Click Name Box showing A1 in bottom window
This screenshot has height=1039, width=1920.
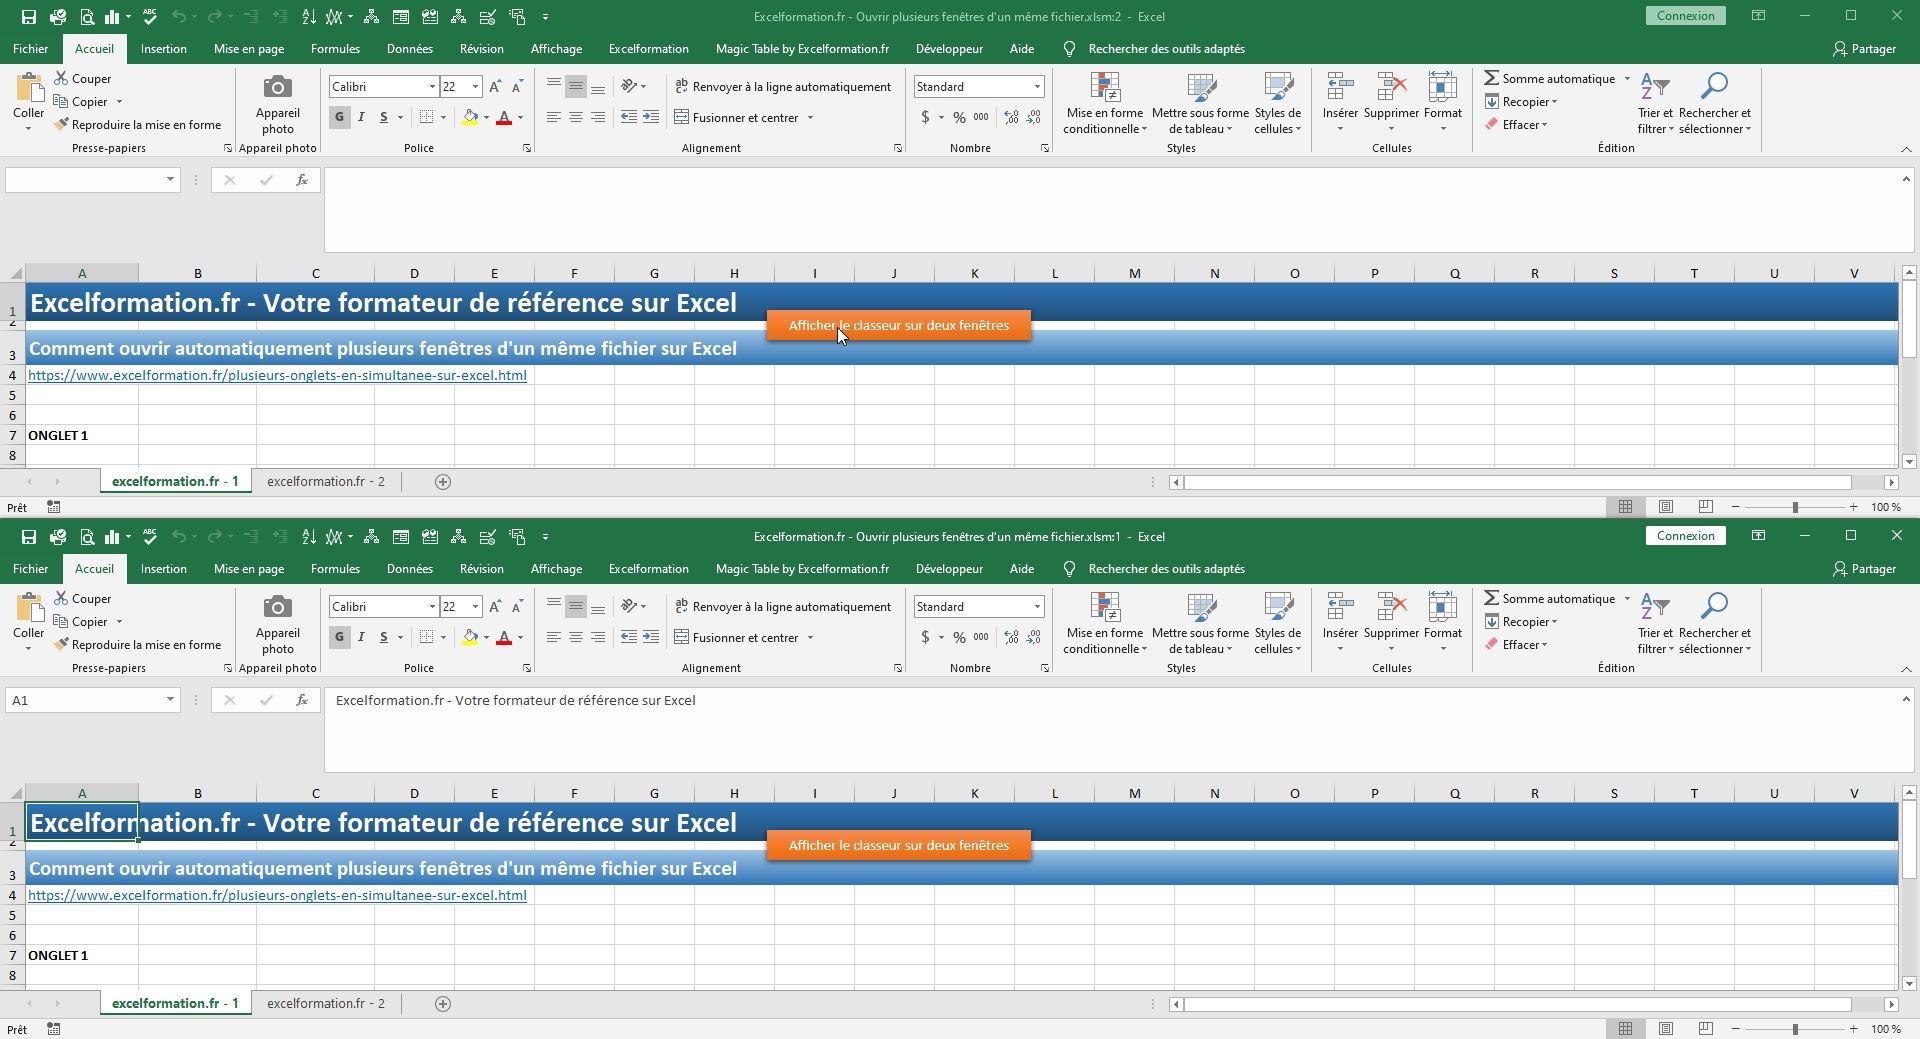click(x=84, y=700)
